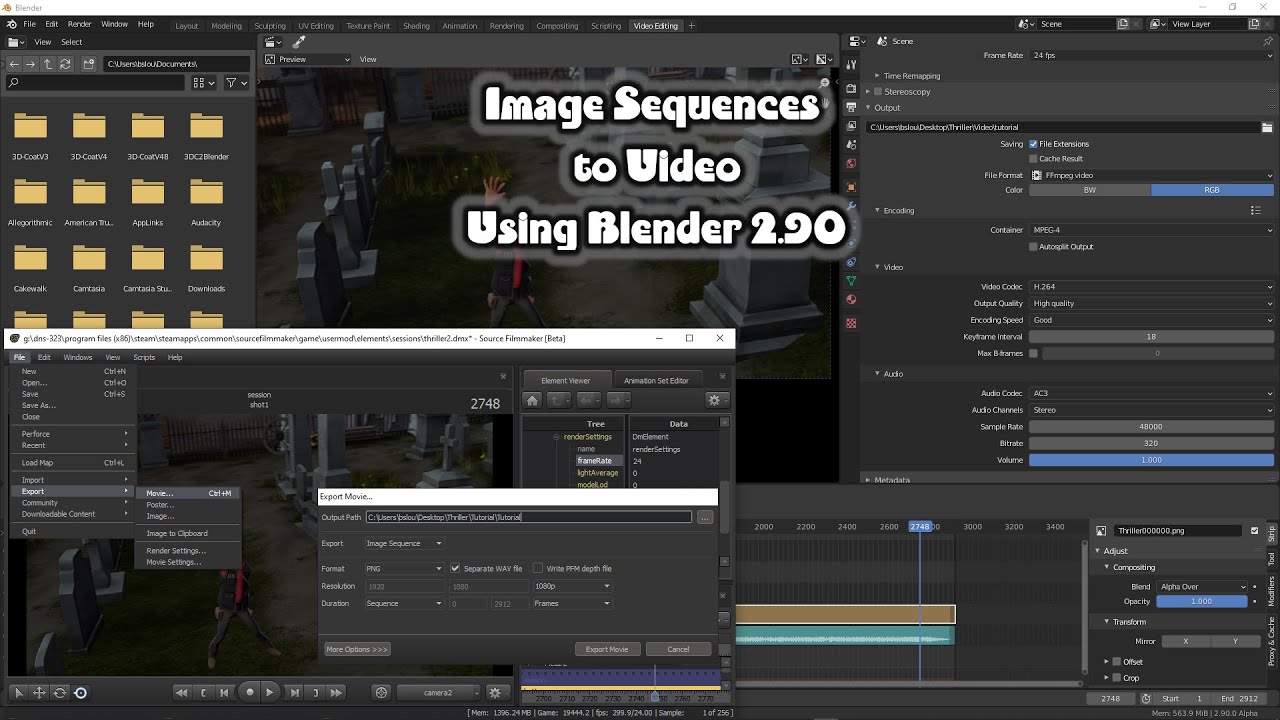The width and height of the screenshot is (1280, 720).
Task: Select the SFM selection arrow tool
Action: (x=18, y=692)
